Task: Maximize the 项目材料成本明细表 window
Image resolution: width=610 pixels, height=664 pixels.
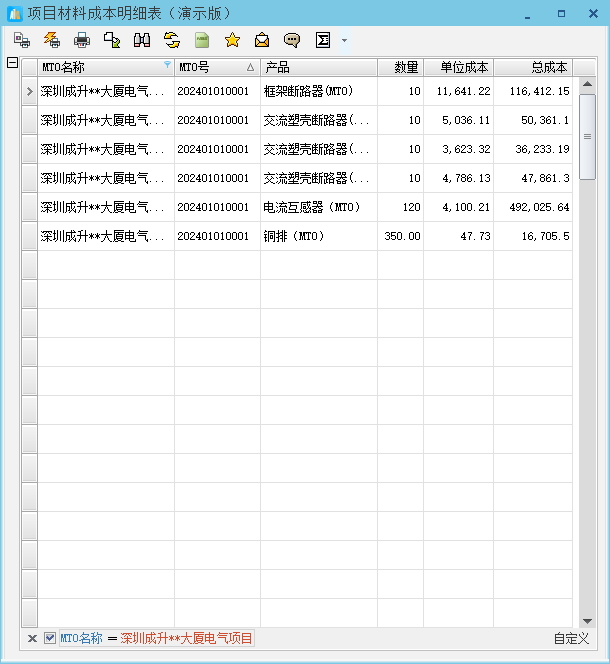Action: click(x=561, y=14)
